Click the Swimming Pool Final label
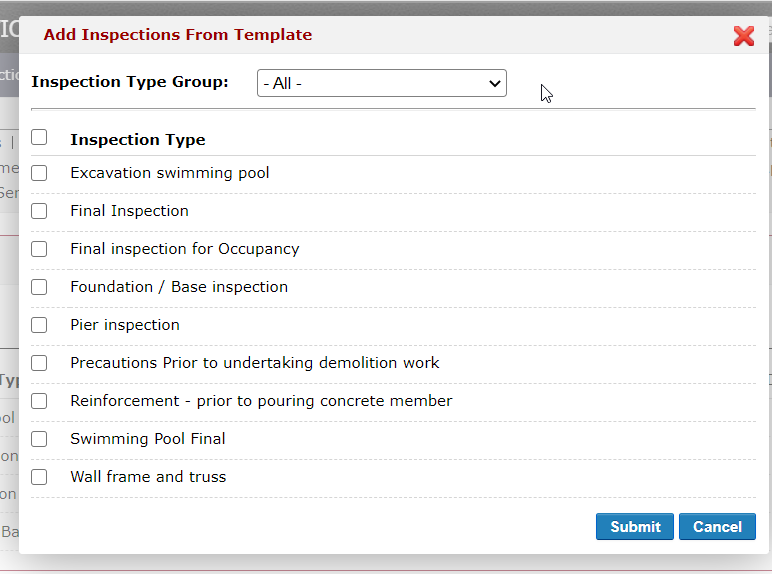Viewport: 772px width, 574px height. click(x=147, y=439)
